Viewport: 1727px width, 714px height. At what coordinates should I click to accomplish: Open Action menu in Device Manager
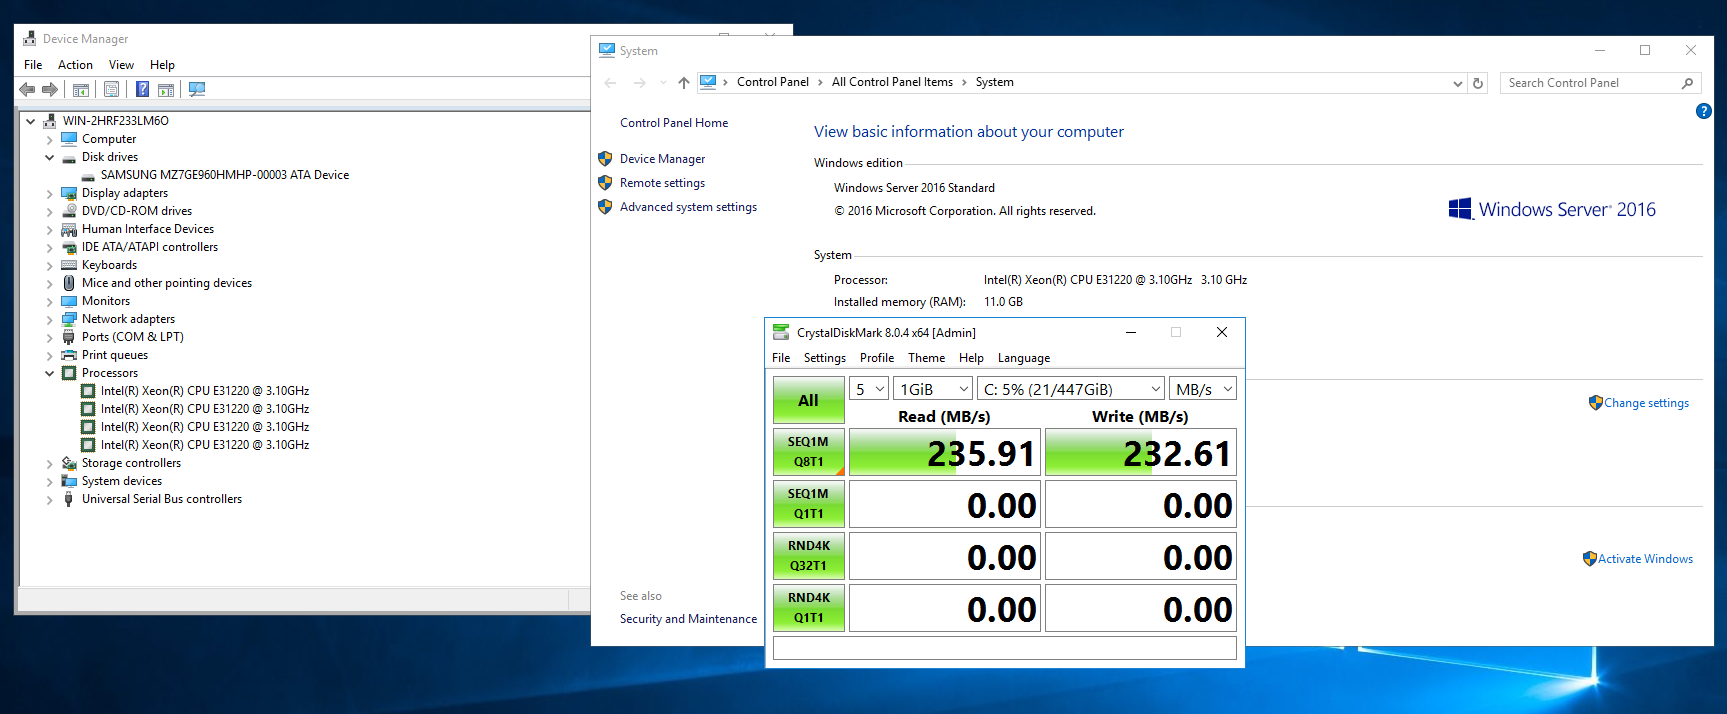click(x=75, y=65)
